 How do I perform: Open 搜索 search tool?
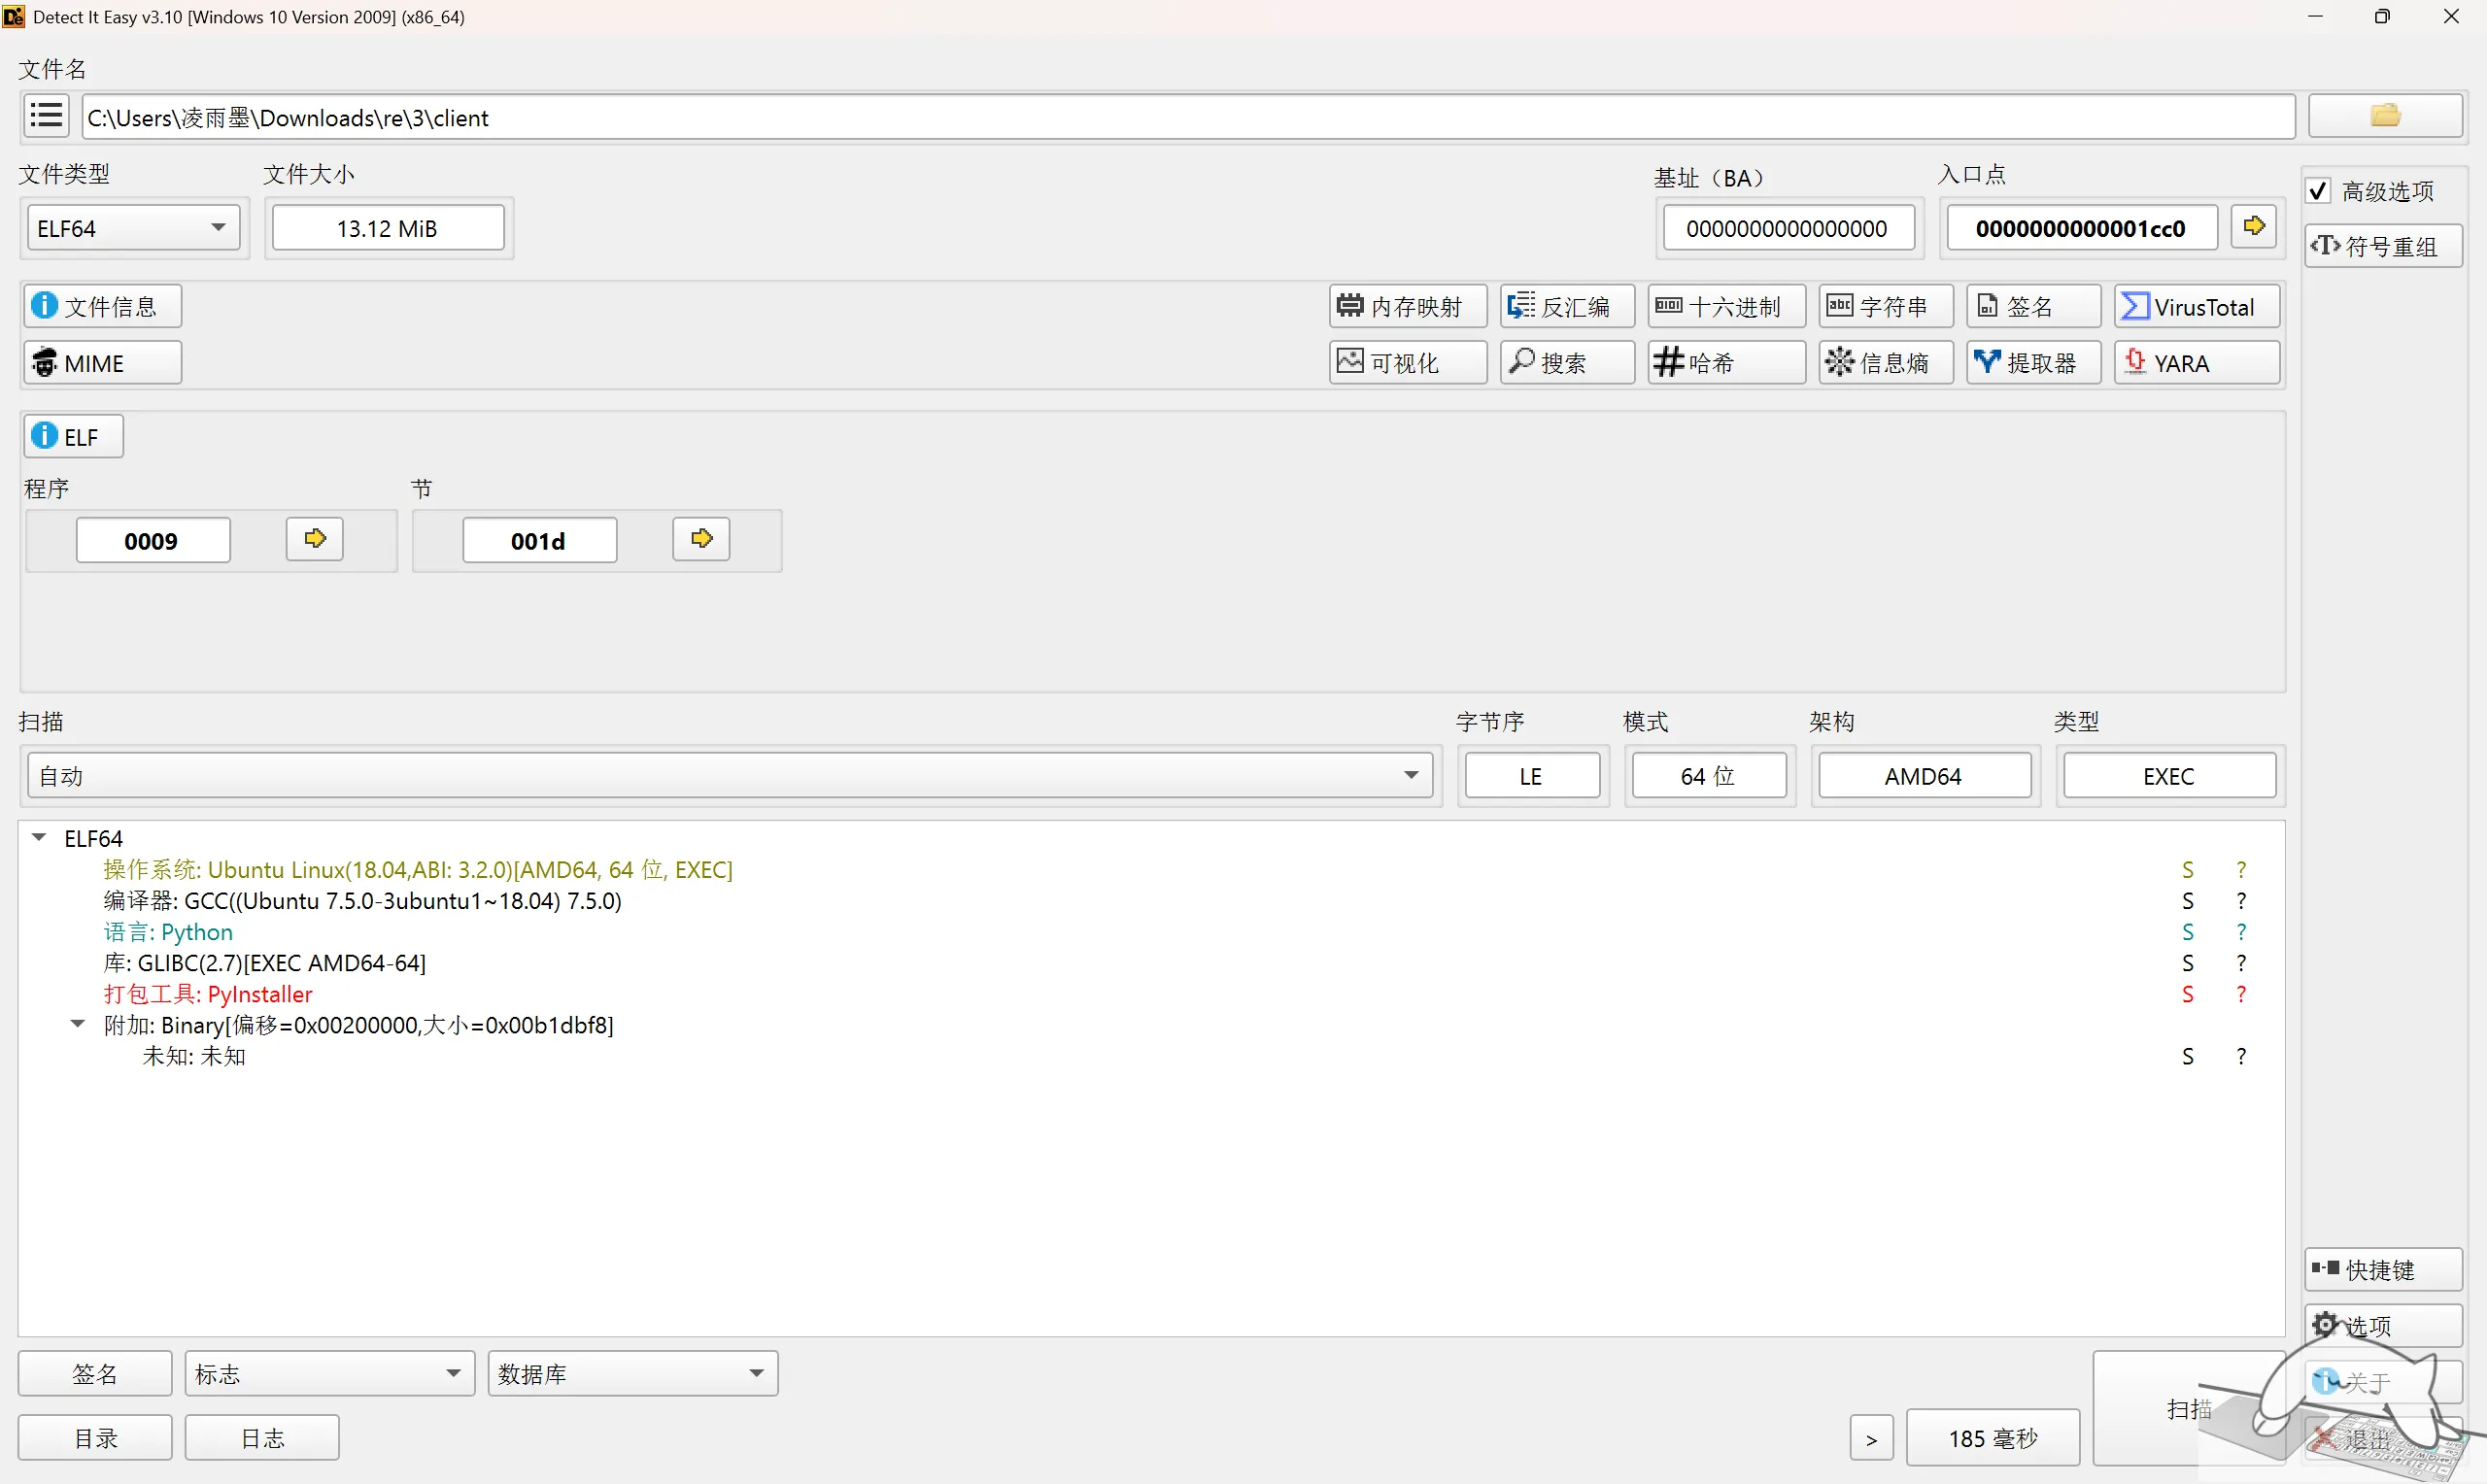point(1567,362)
